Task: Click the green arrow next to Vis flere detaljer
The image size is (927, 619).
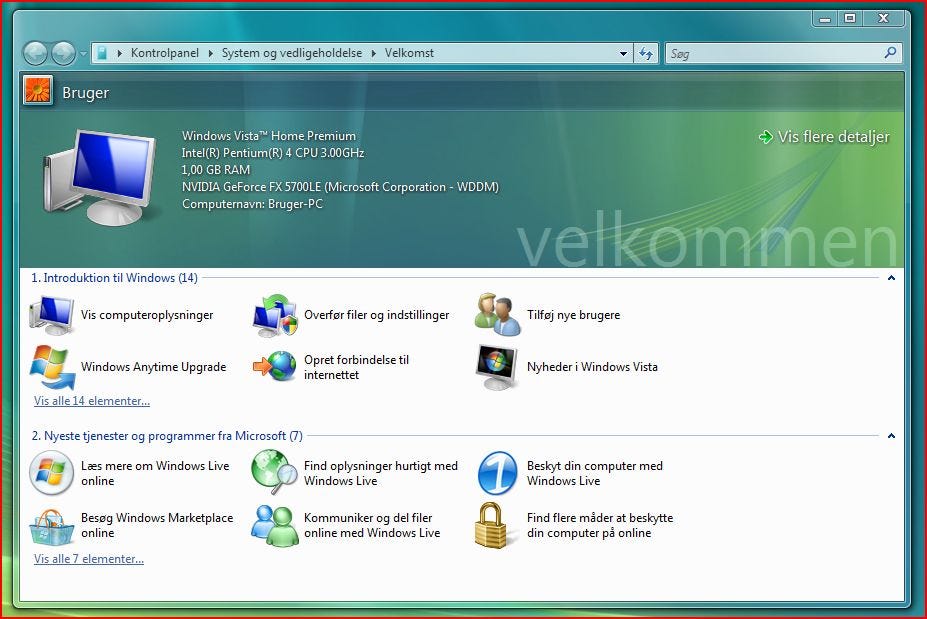Action: pyautogui.click(x=766, y=137)
